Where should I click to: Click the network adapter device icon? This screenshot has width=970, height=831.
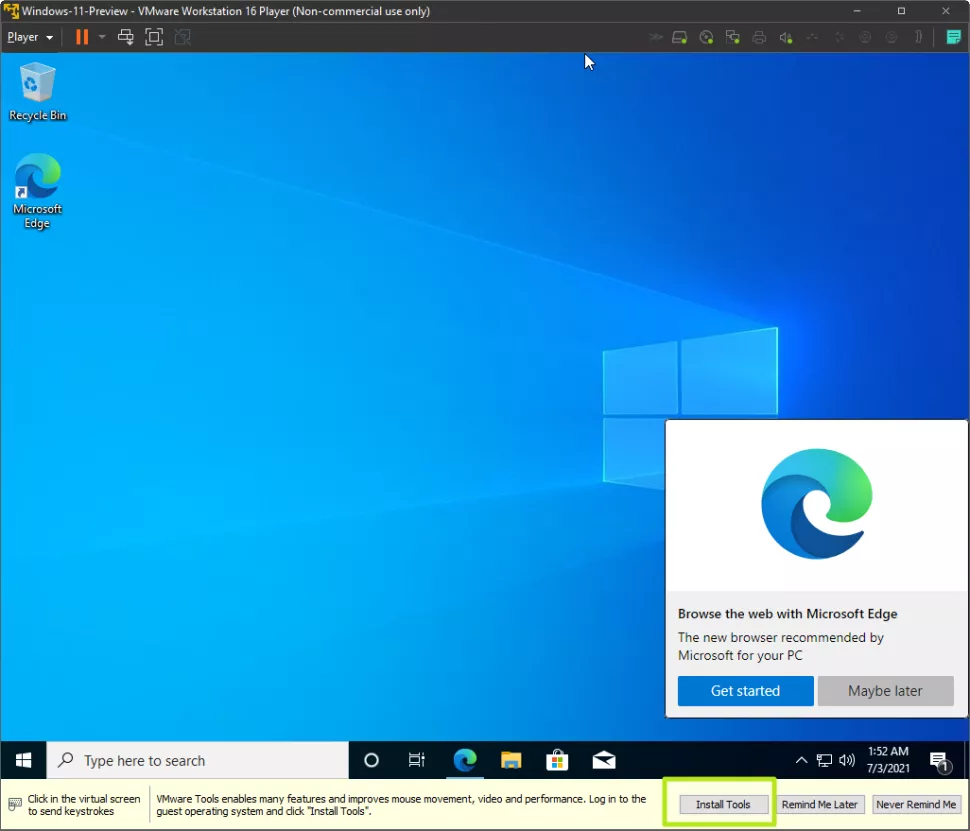pos(733,37)
